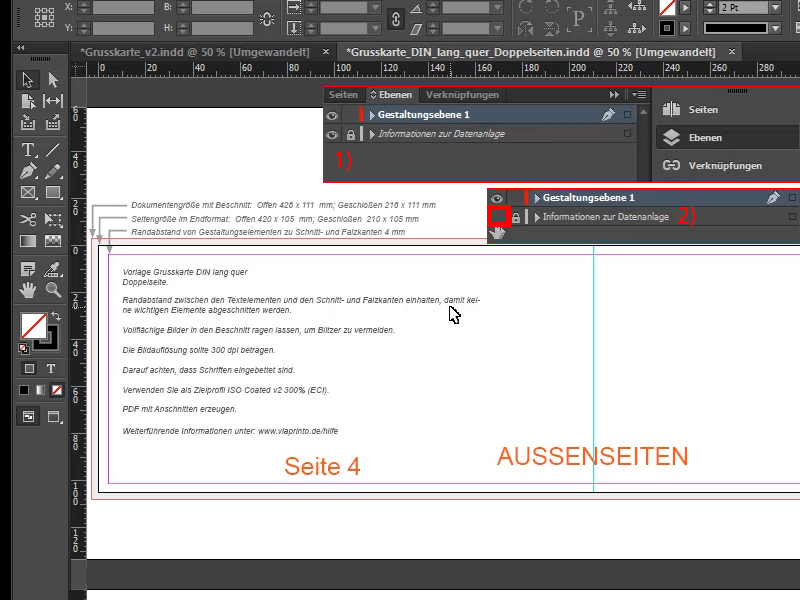Image resolution: width=800 pixels, height=600 pixels.
Task: Click the select previous object icon
Action: click(637, 7)
